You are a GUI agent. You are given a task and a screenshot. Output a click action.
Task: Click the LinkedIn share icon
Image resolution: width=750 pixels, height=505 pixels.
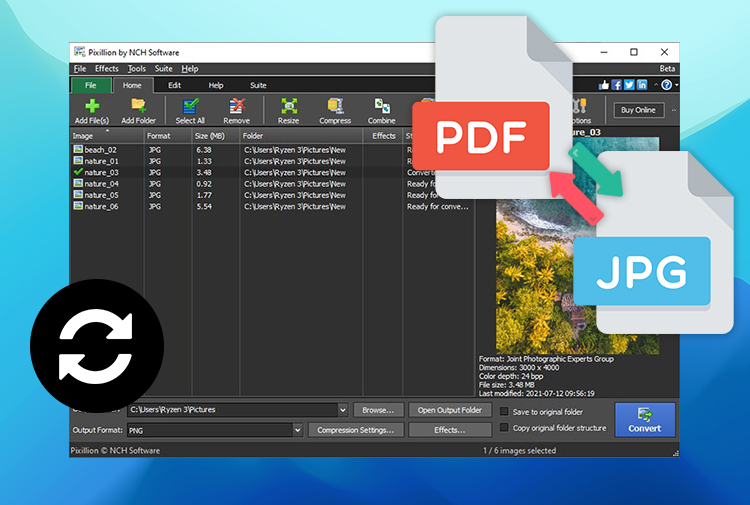(641, 85)
